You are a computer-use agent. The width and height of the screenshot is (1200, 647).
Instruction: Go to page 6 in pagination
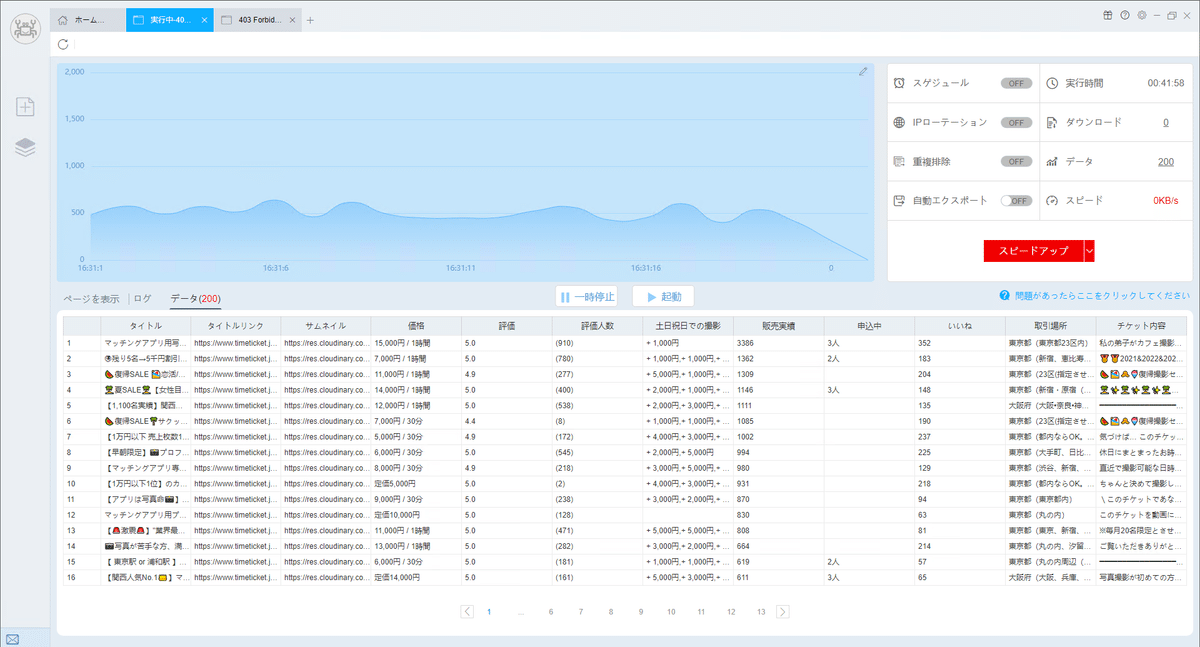pyautogui.click(x=551, y=611)
